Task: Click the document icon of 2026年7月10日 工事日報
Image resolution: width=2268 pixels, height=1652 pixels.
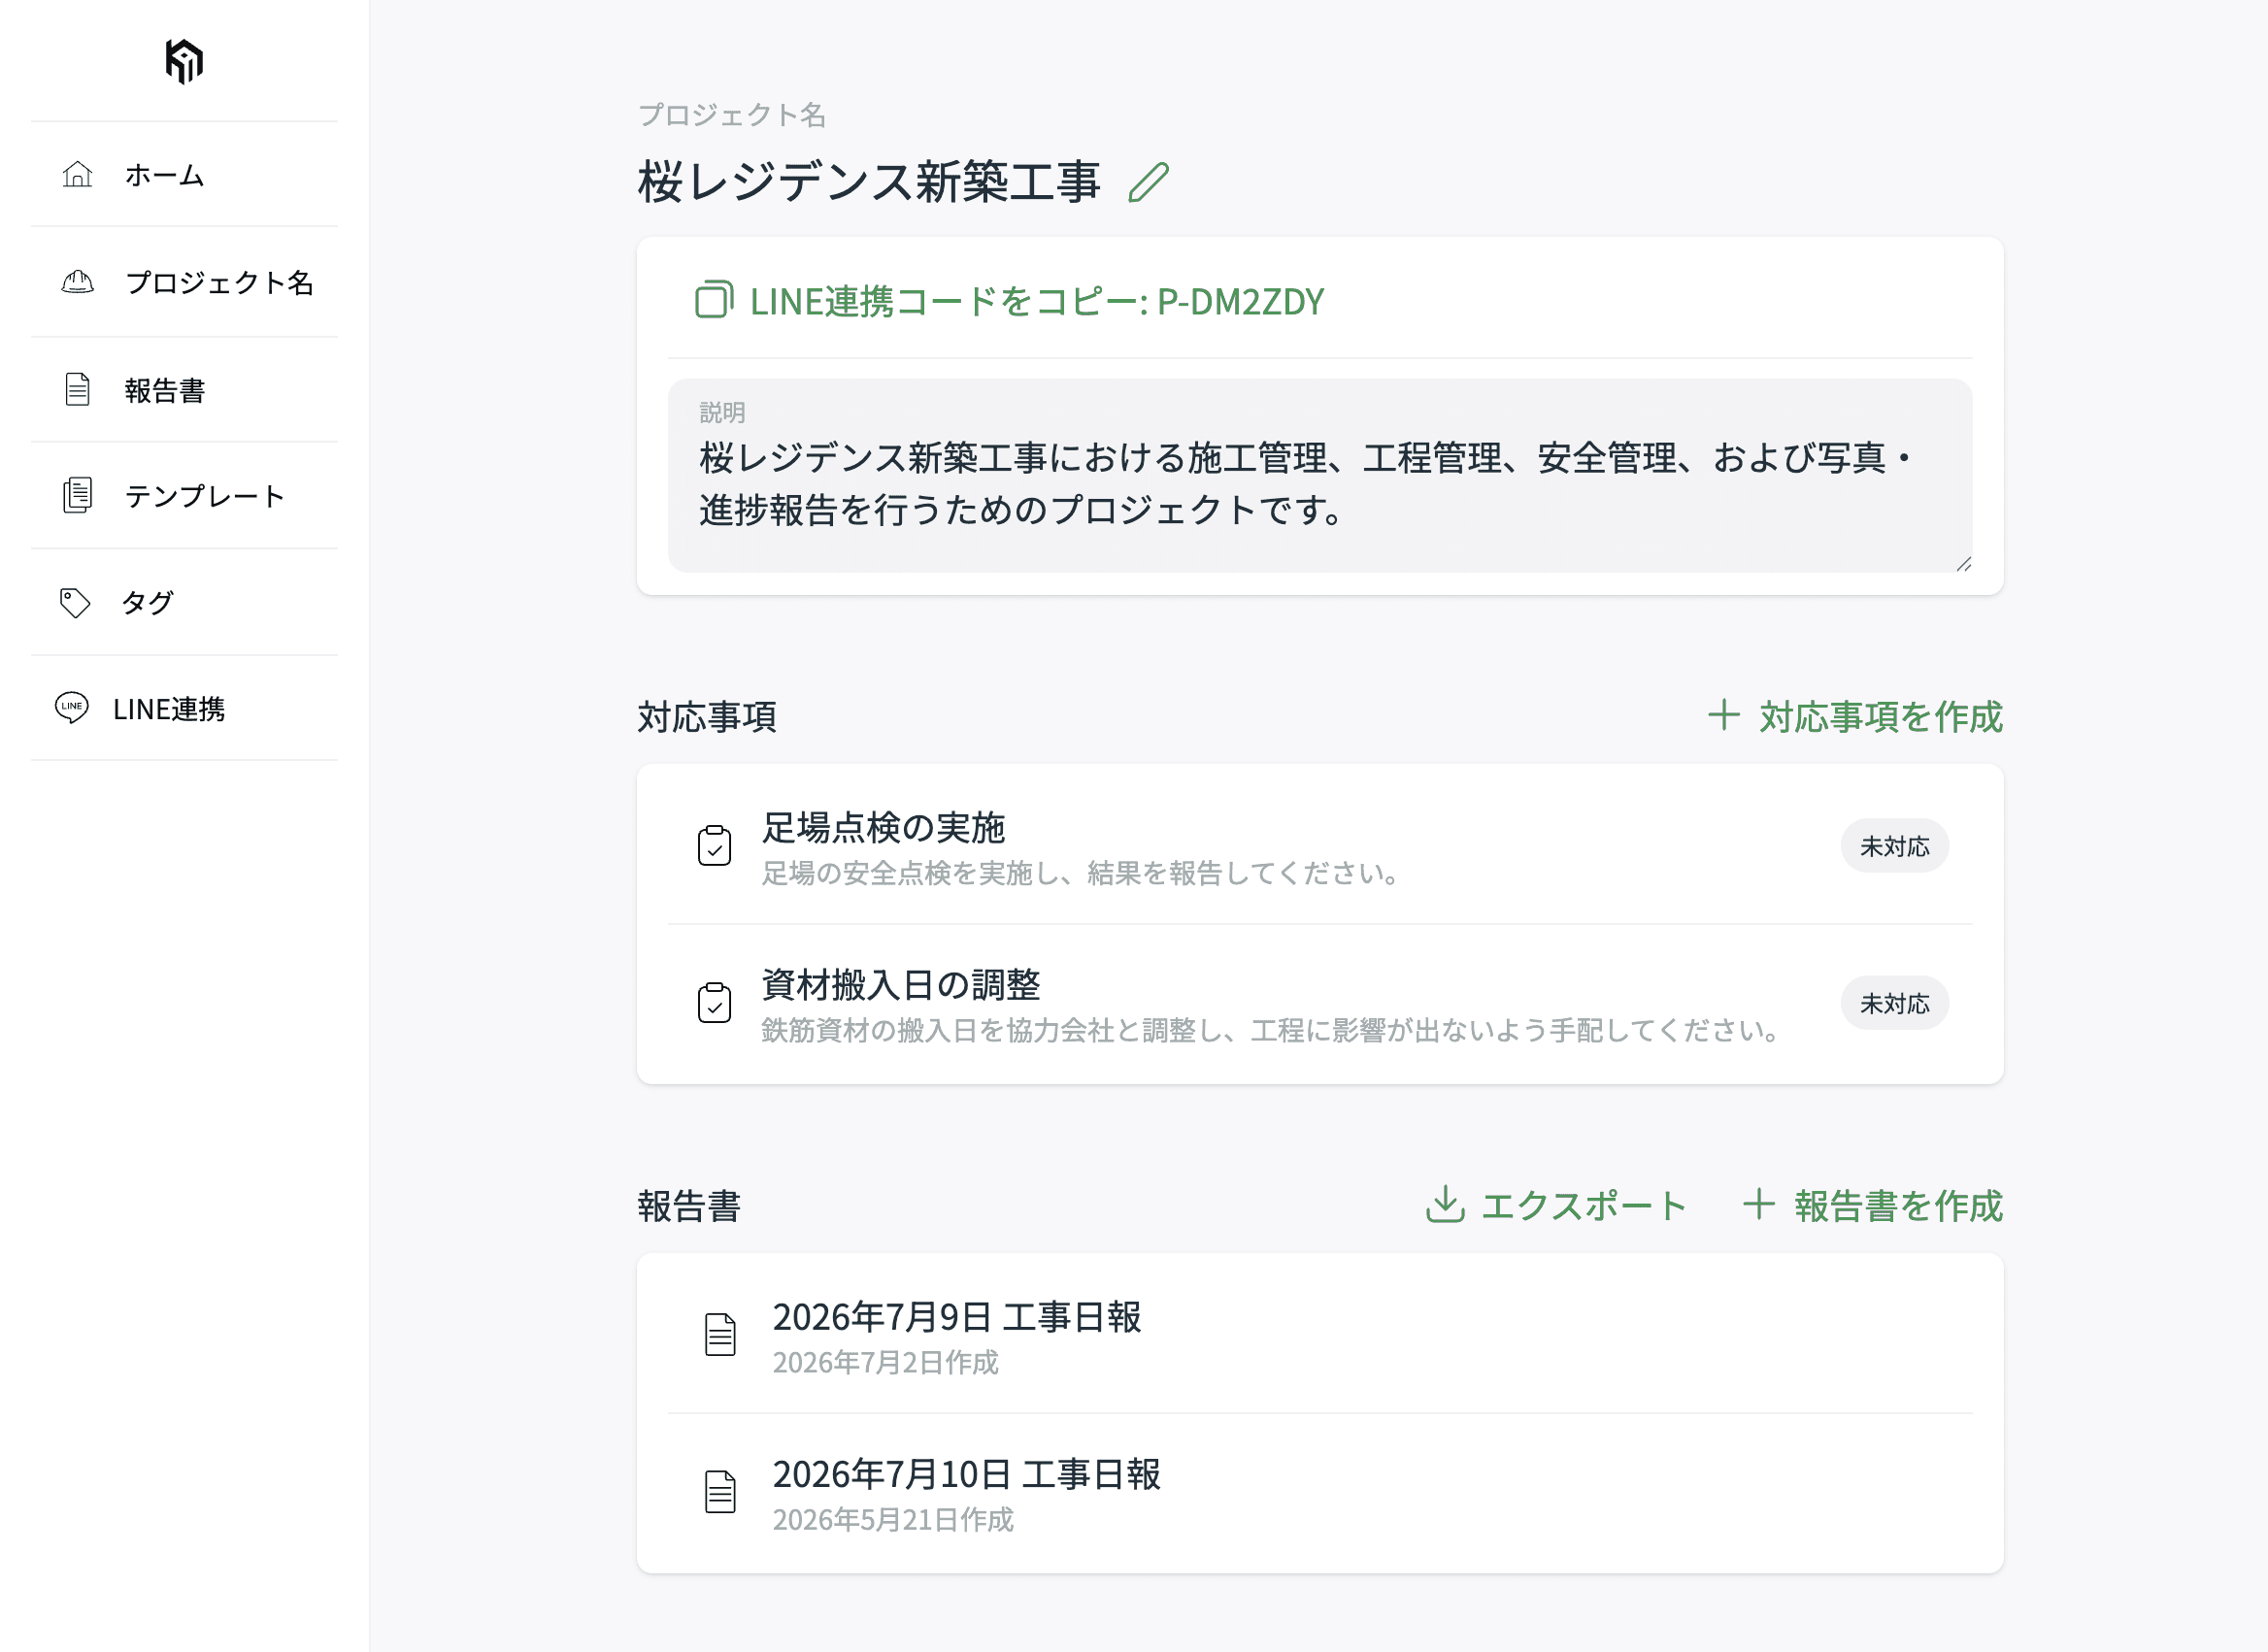Action: pos(720,1492)
